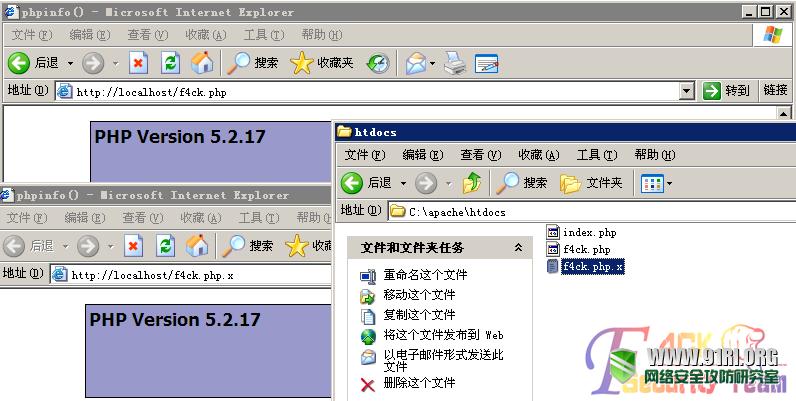Screen dimensions: 796x401
Task: Click Mail icon in top IE toolbar
Action: tap(416, 63)
